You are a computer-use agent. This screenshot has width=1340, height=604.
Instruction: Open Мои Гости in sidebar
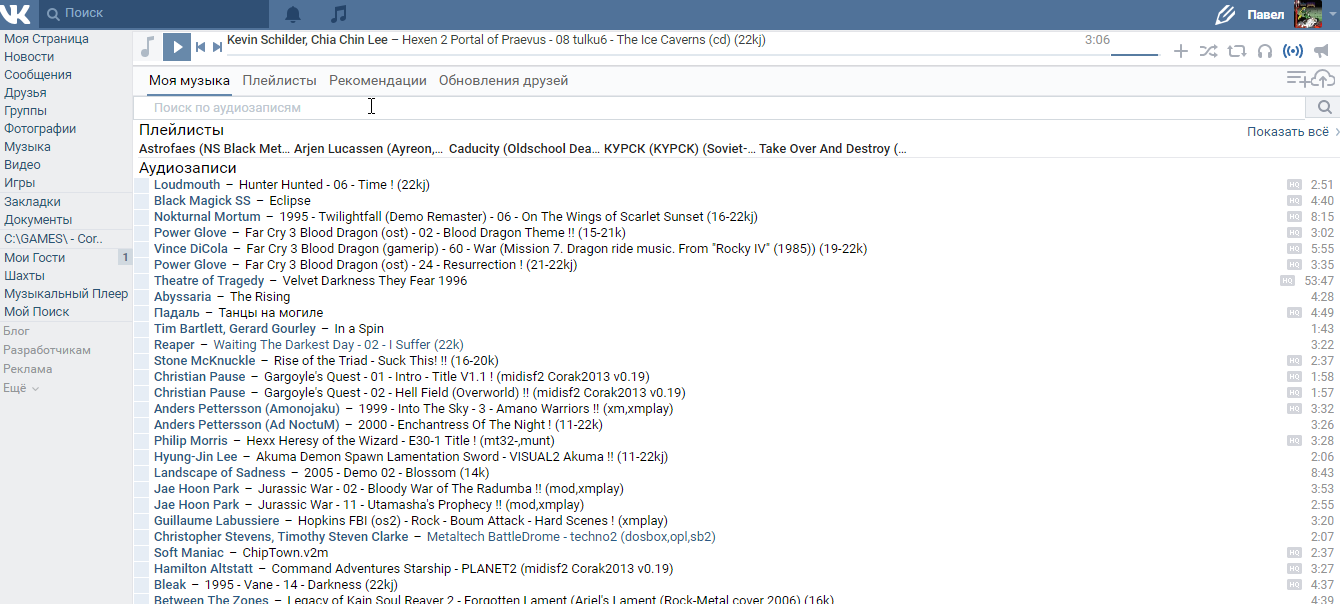35,258
